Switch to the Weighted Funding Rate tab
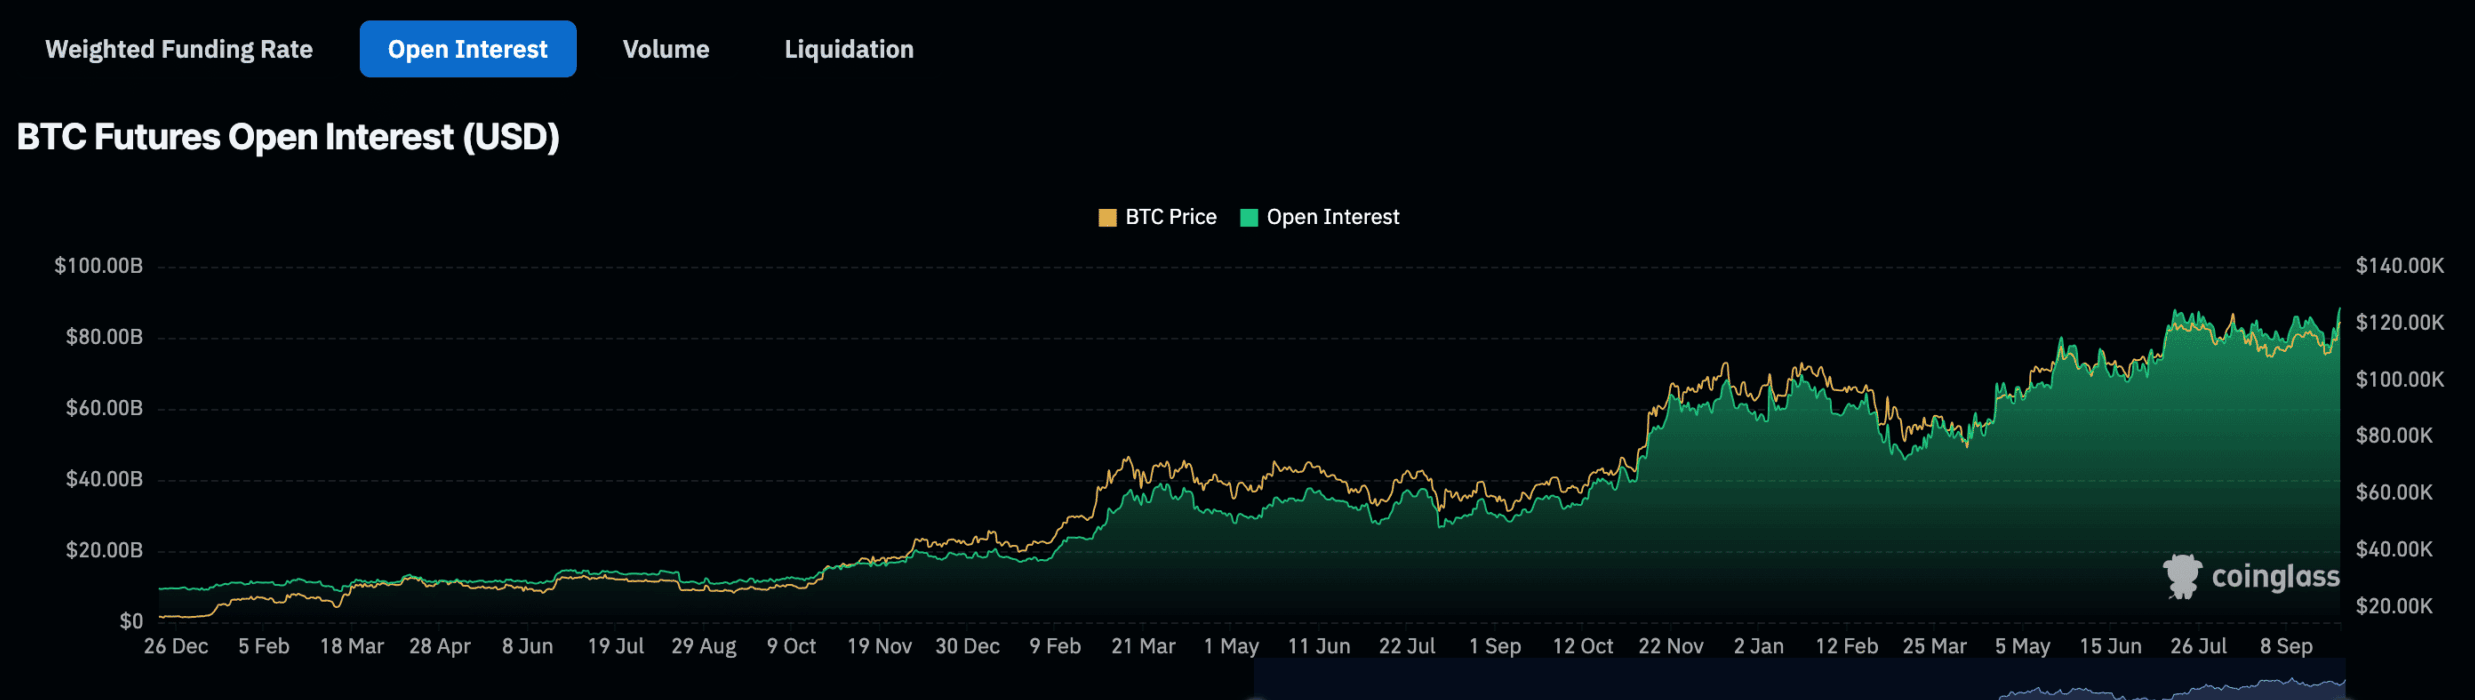The image size is (2475, 700). coord(179,49)
